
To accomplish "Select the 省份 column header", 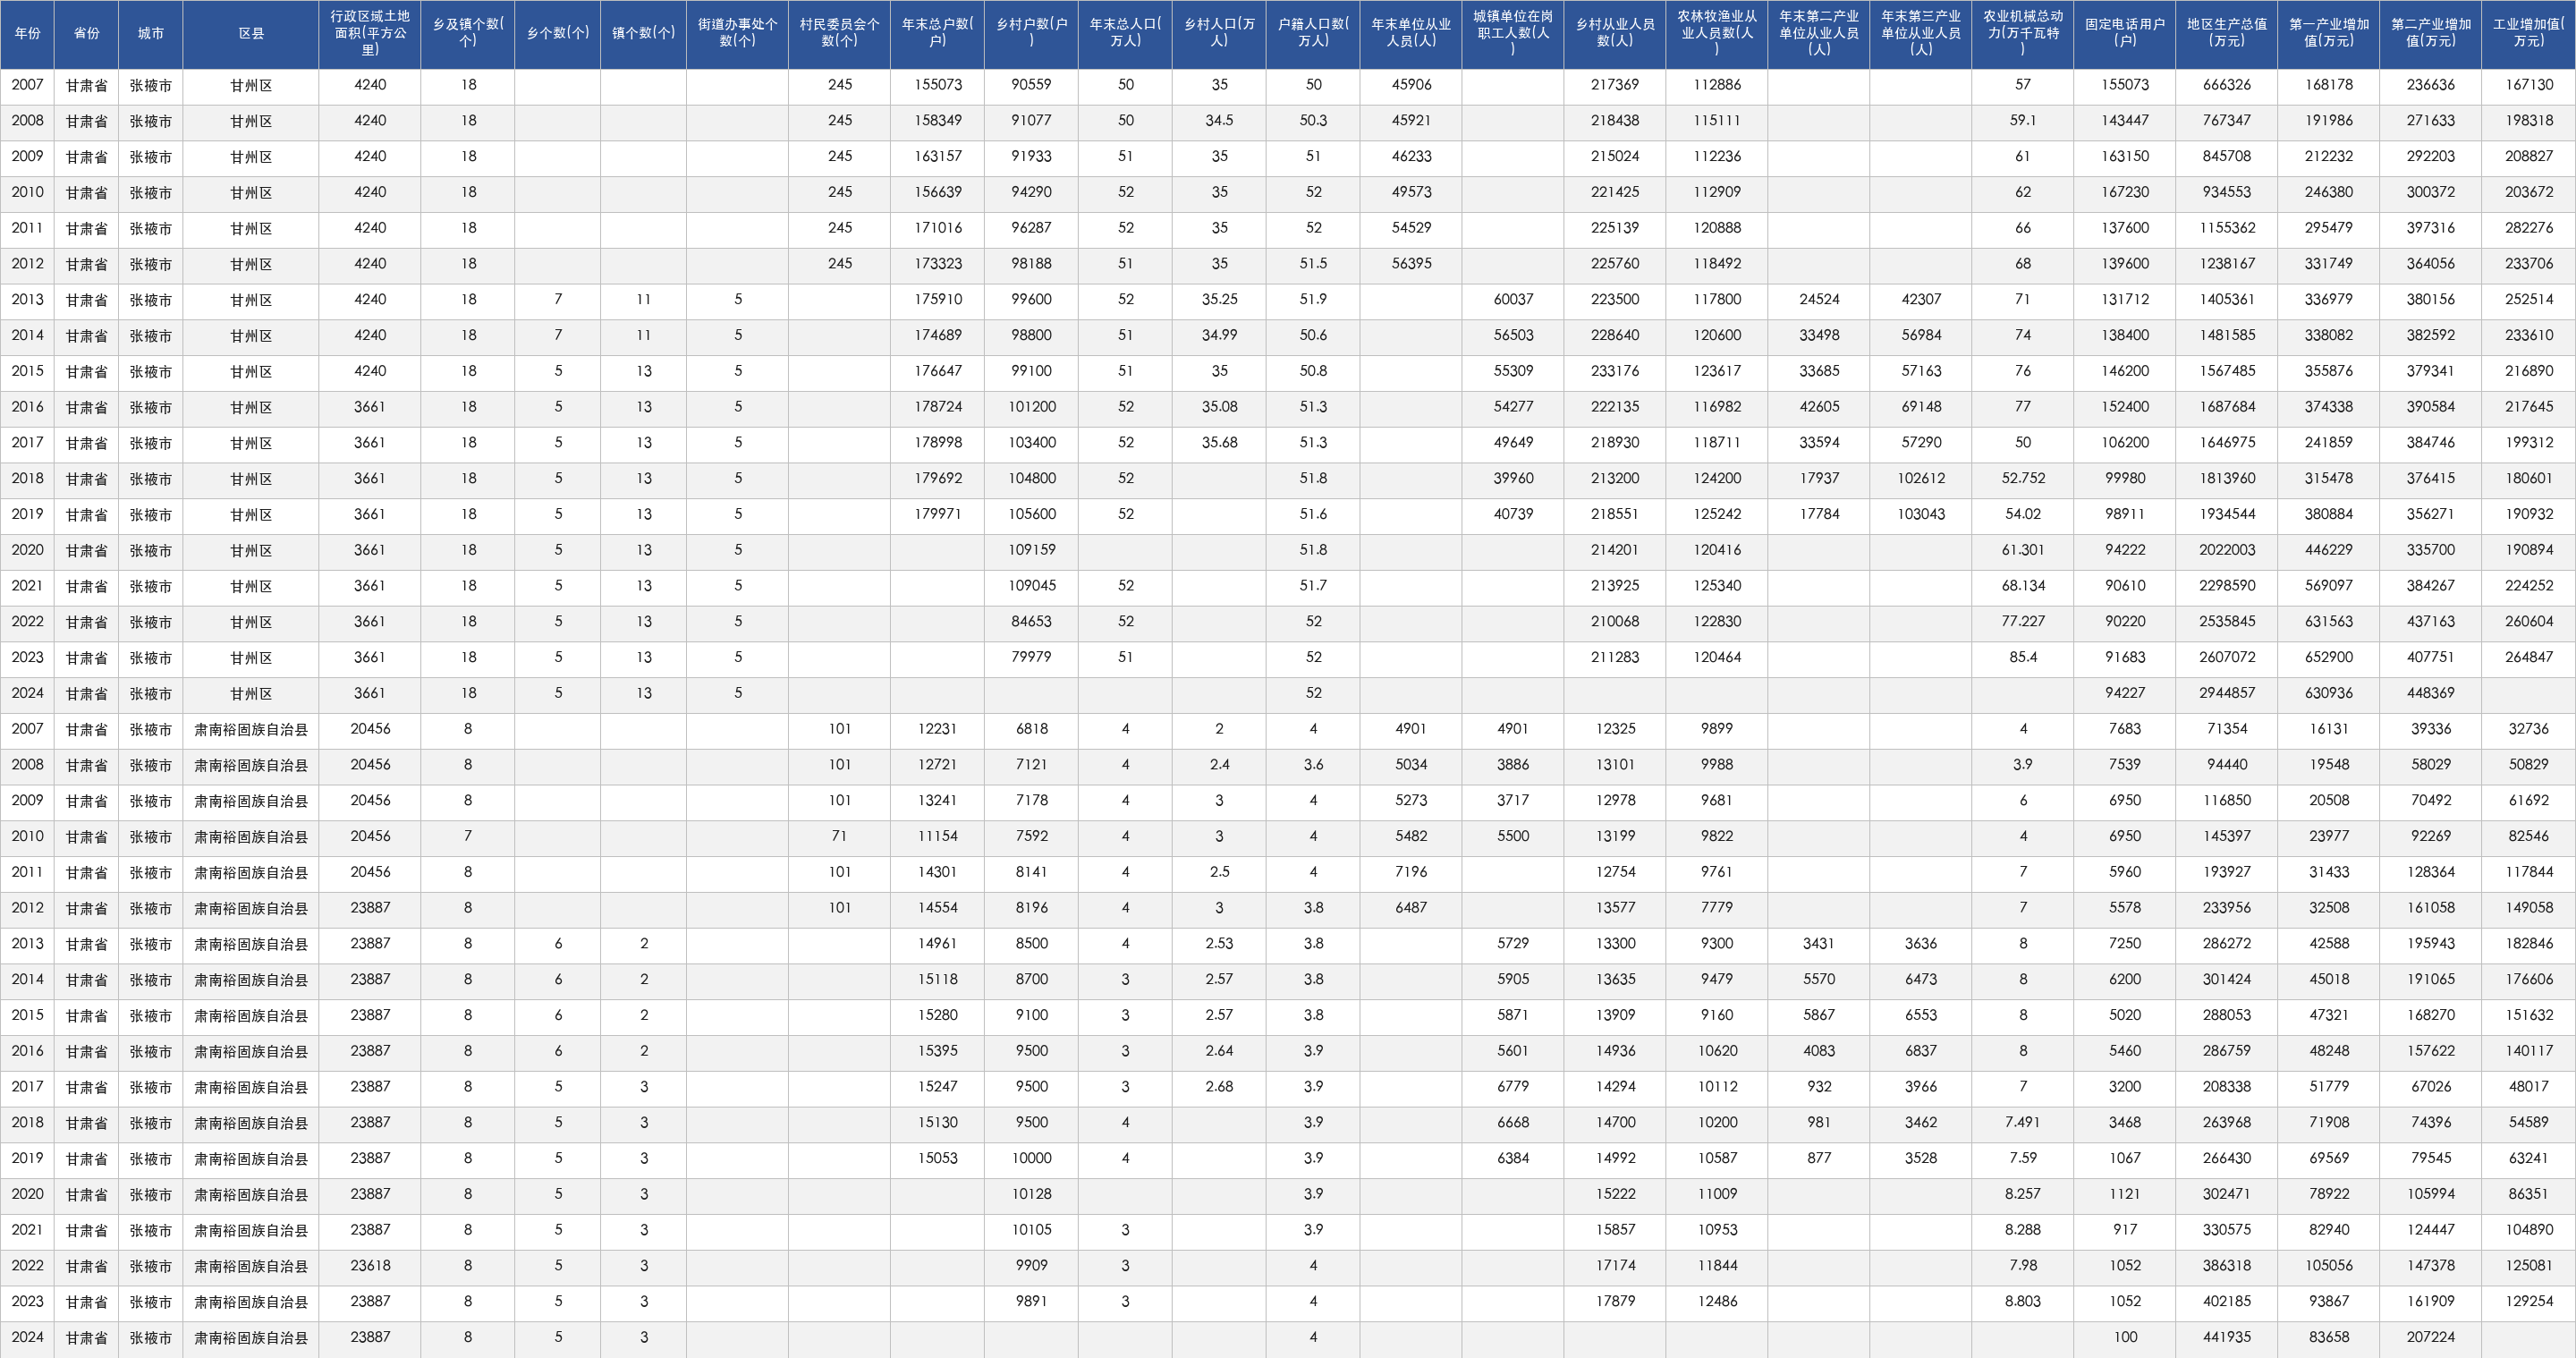I will [87, 33].
